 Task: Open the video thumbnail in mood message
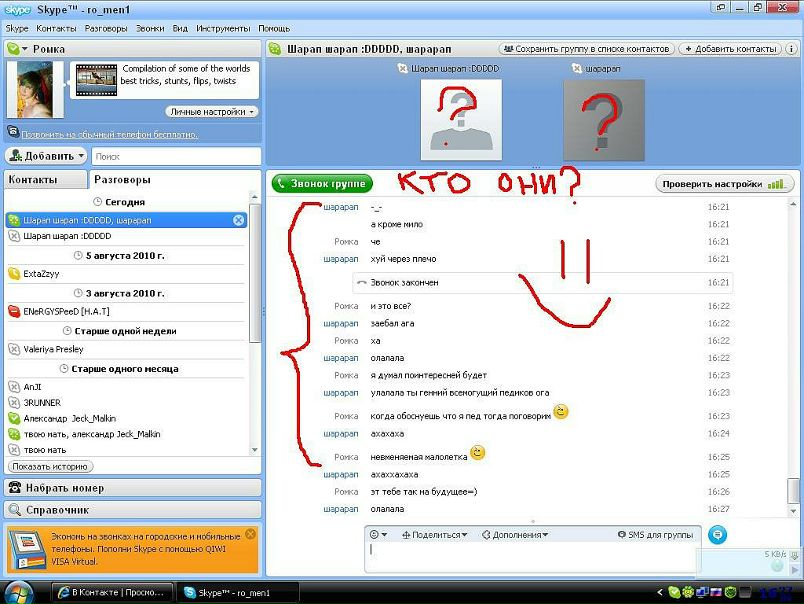96,81
